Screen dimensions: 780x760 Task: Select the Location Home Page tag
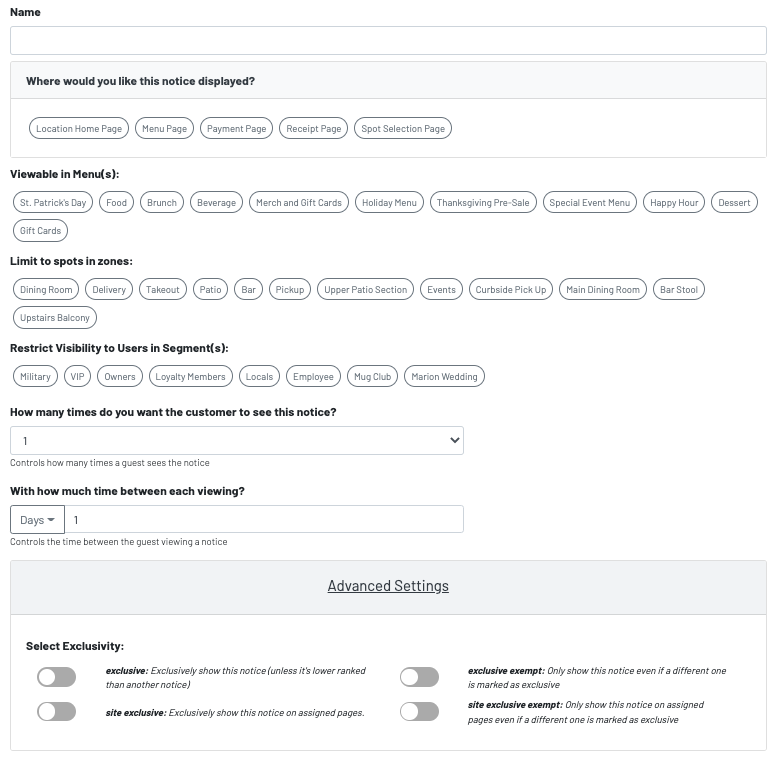pos(79,128)
